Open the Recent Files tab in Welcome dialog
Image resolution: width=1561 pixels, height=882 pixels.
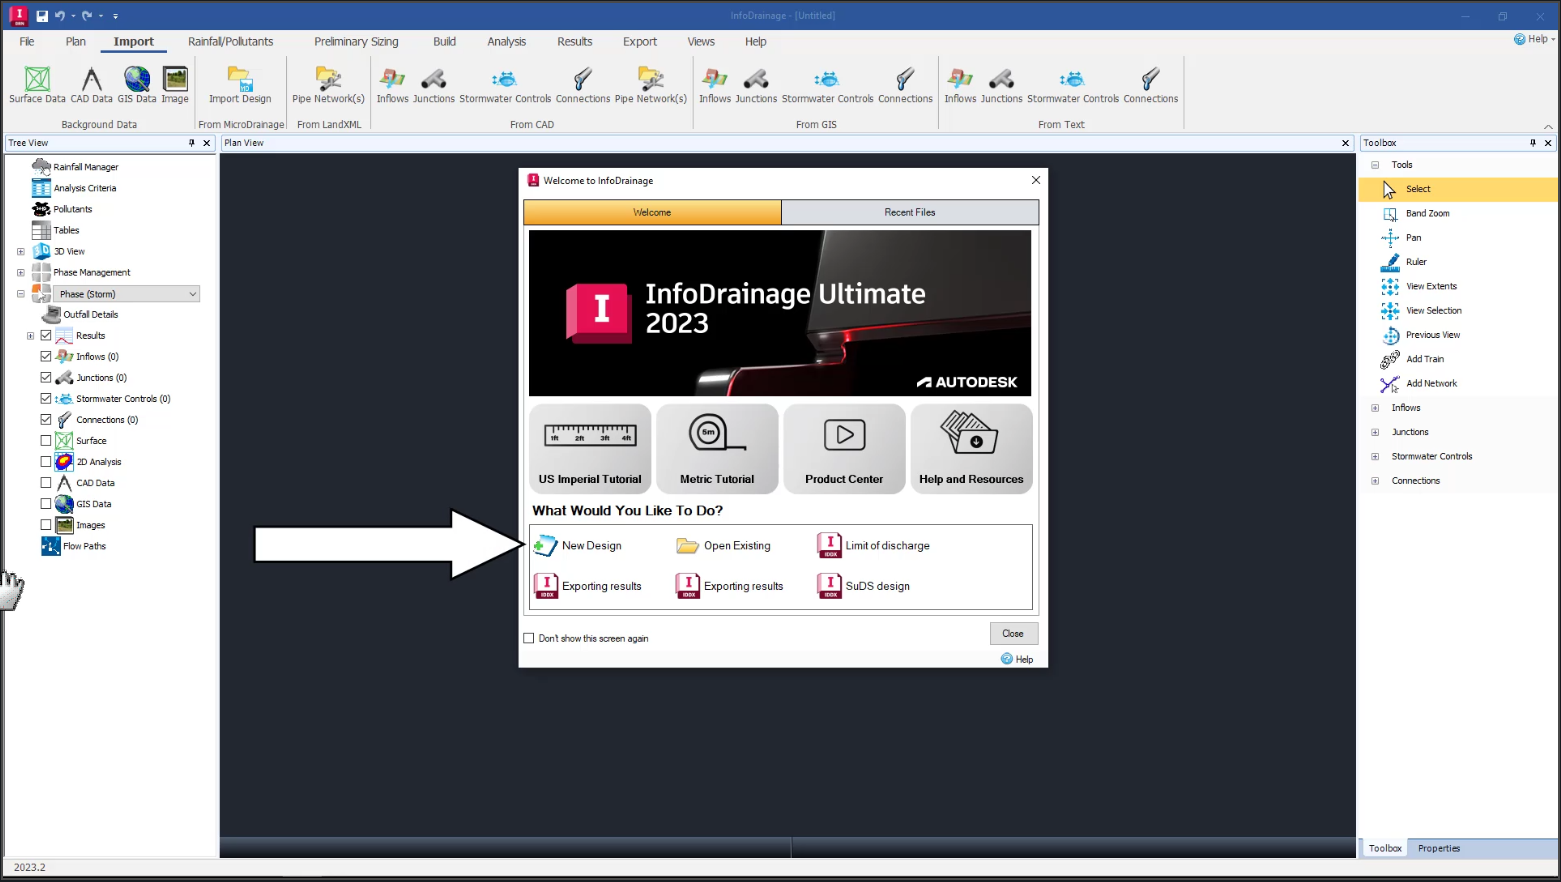910,212
